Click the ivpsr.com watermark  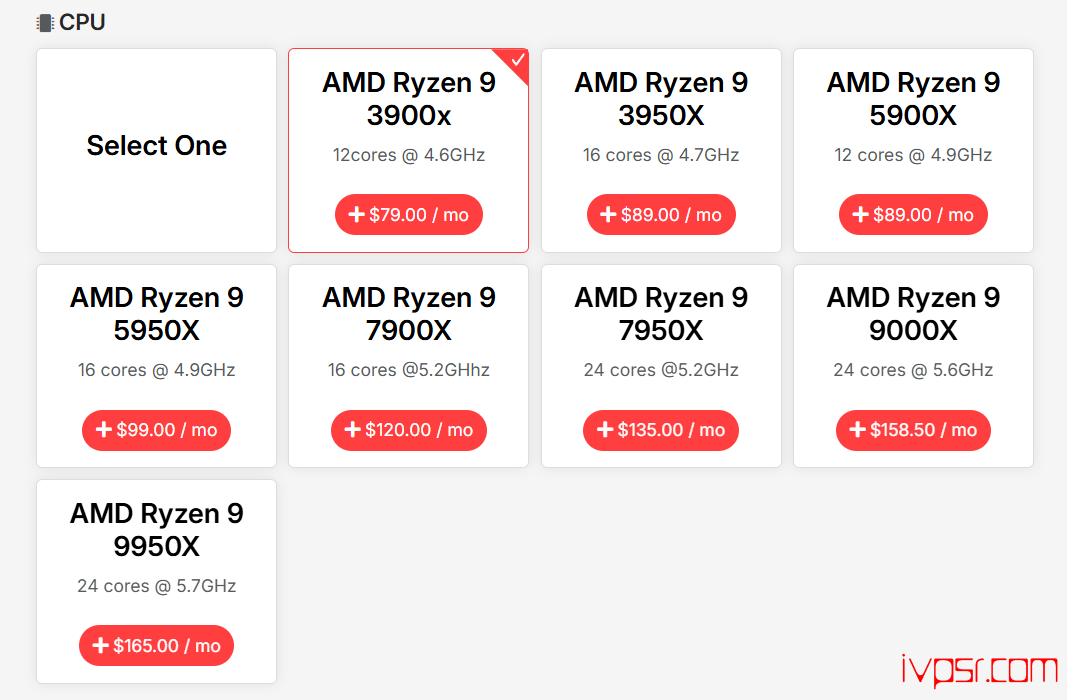(977, 671)
